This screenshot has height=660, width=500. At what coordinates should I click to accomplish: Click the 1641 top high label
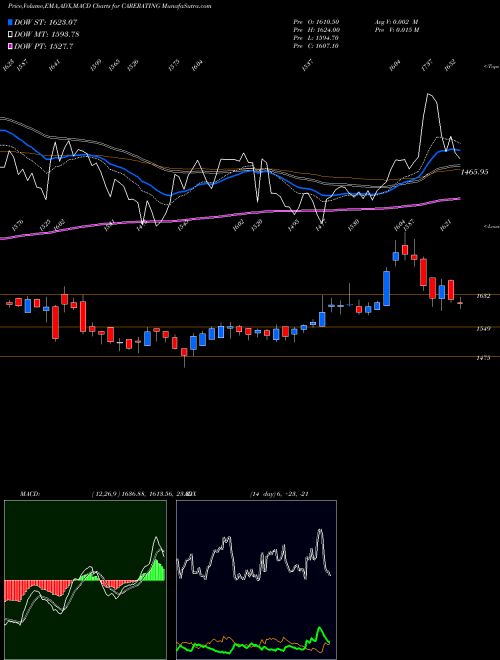click(54, 65)
